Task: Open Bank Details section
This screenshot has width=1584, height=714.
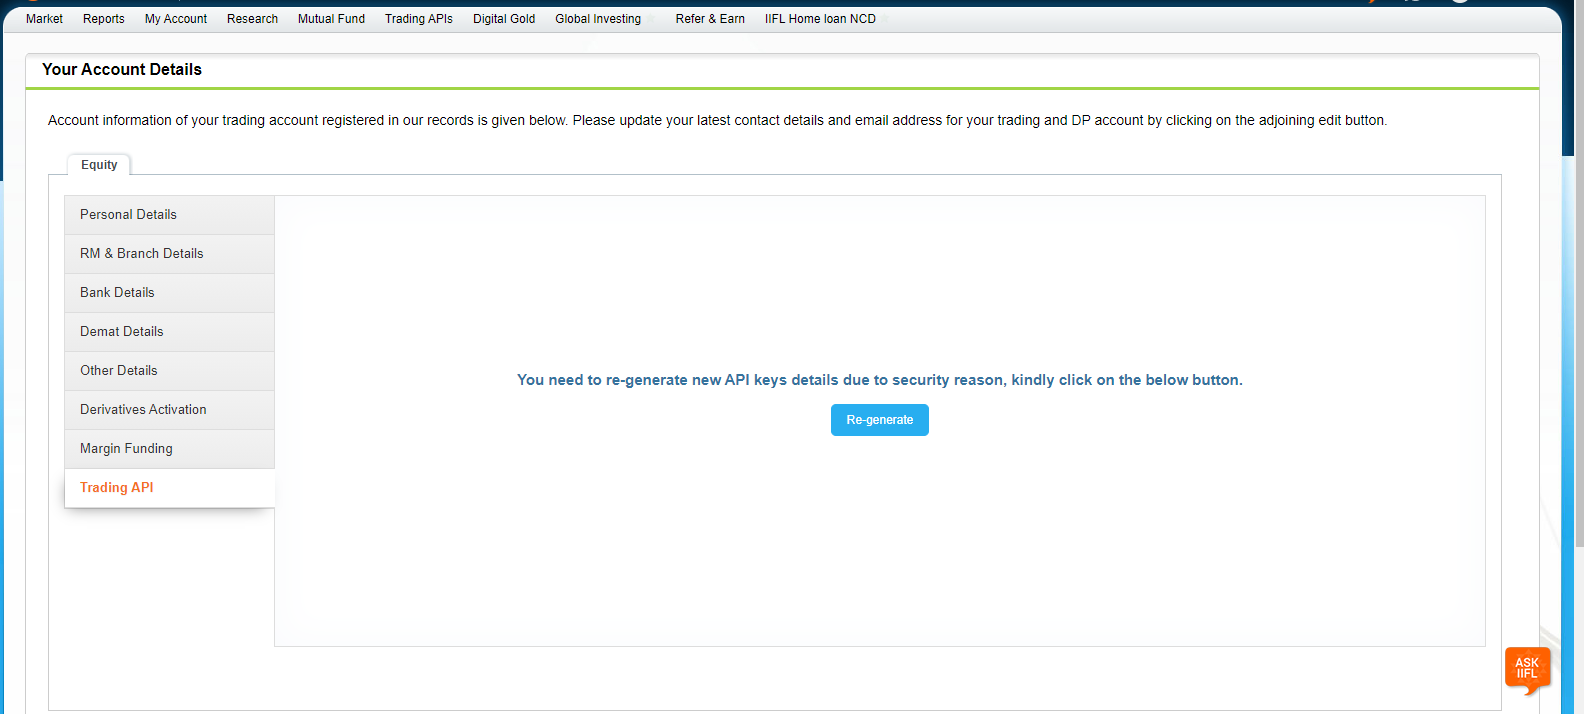Action: point(169,293)
